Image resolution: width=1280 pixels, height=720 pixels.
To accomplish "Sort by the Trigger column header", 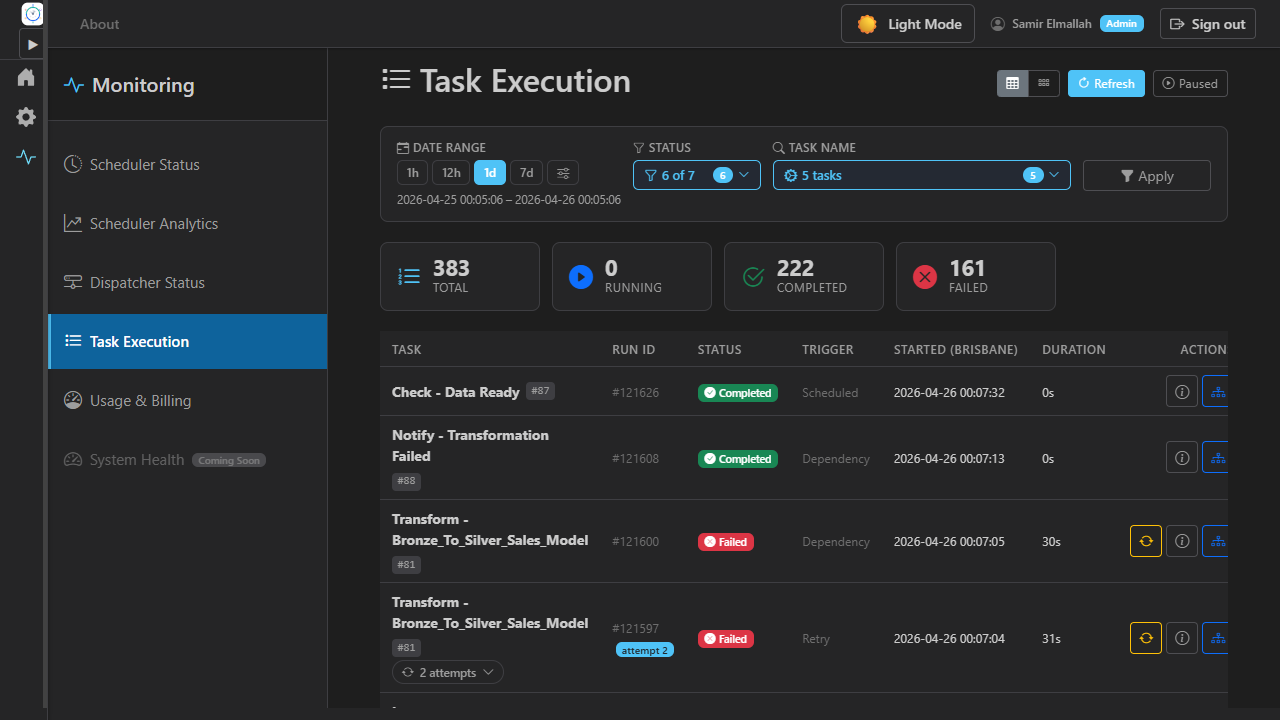I will 828,349.
